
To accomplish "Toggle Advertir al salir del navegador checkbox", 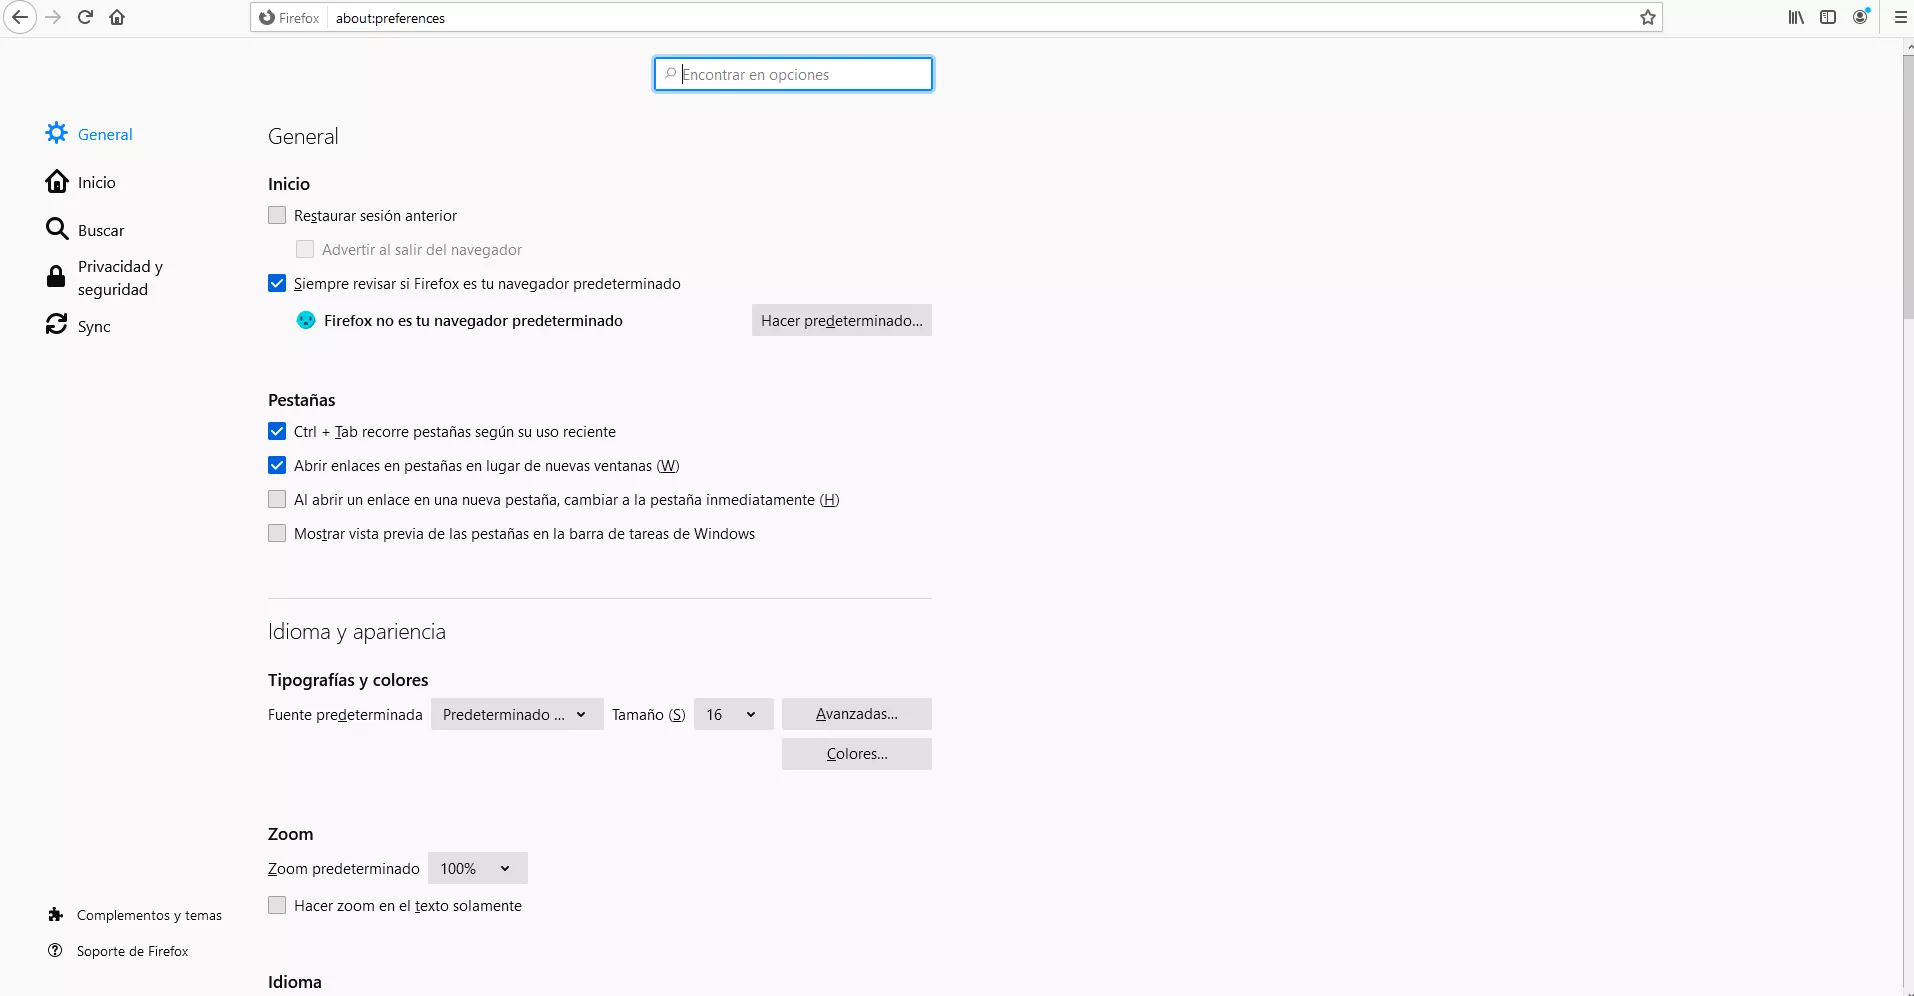I will (305, 249).
